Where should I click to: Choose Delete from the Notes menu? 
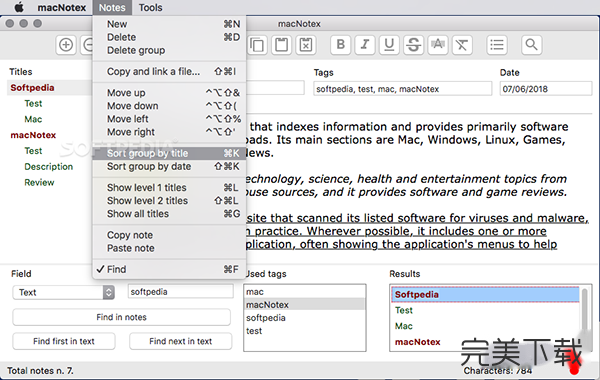(x=169, y=37)
